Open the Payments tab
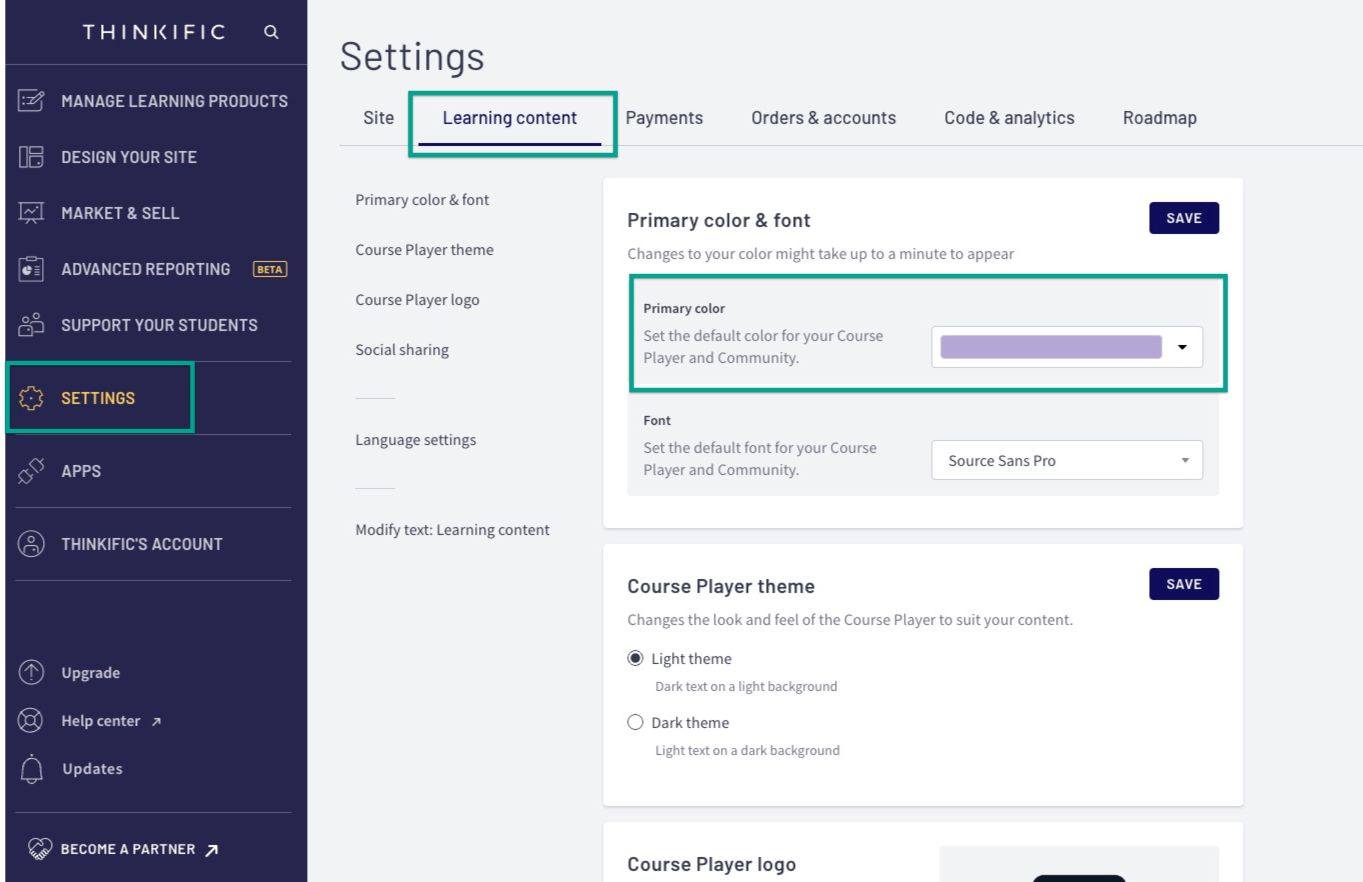 664,118
